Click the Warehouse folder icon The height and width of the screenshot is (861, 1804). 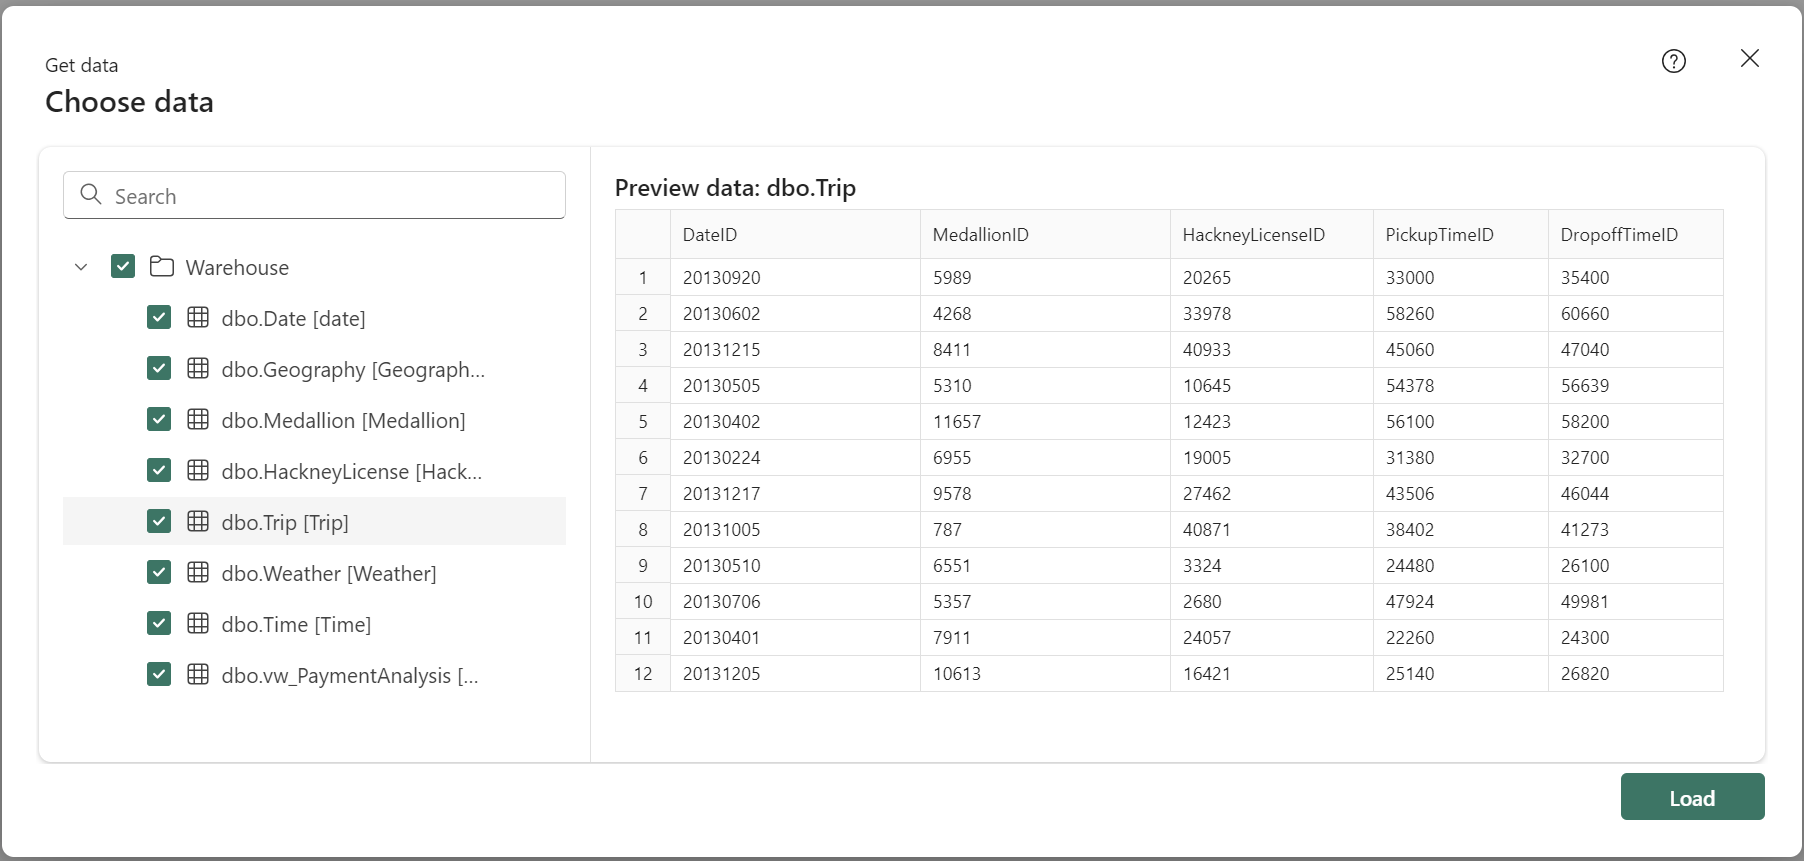[161, 267]
